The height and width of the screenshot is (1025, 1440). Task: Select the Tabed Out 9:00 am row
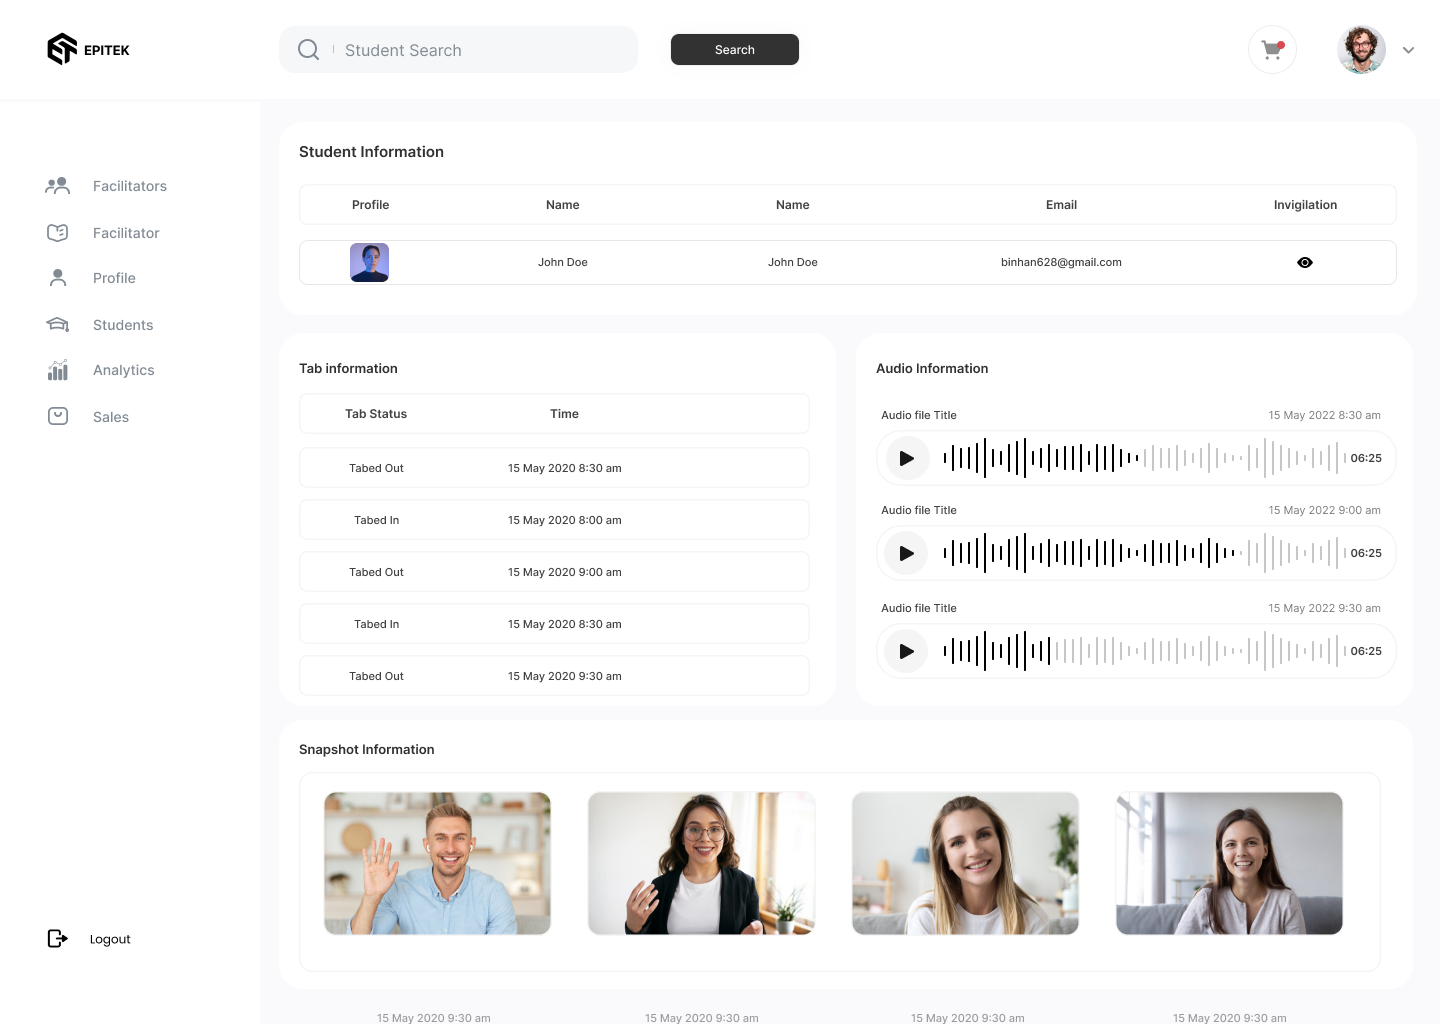554,572
